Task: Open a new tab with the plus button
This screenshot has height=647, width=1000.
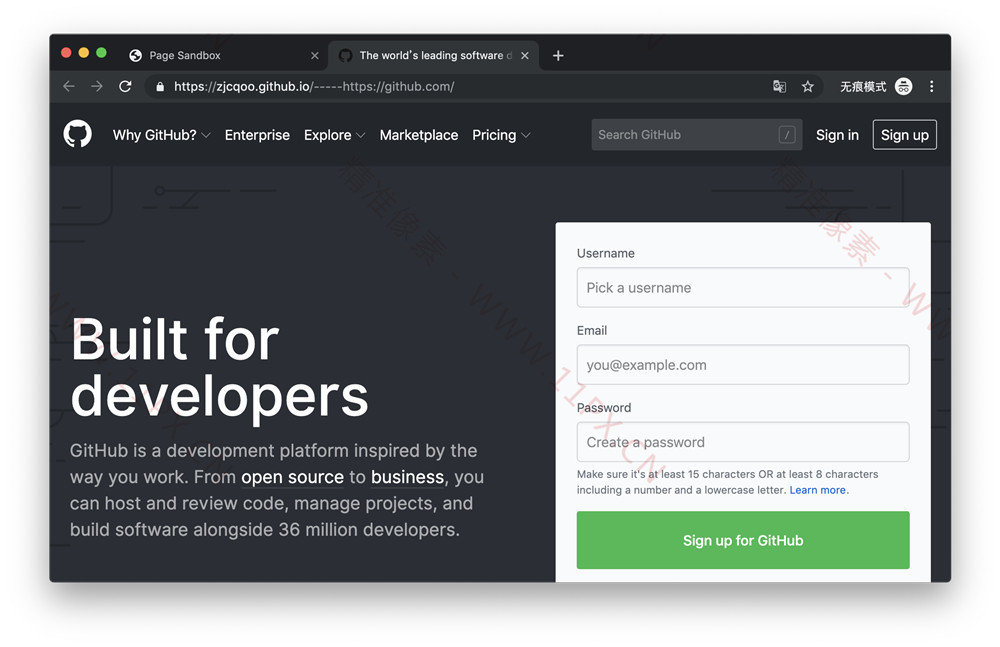Action: [558, 56]
